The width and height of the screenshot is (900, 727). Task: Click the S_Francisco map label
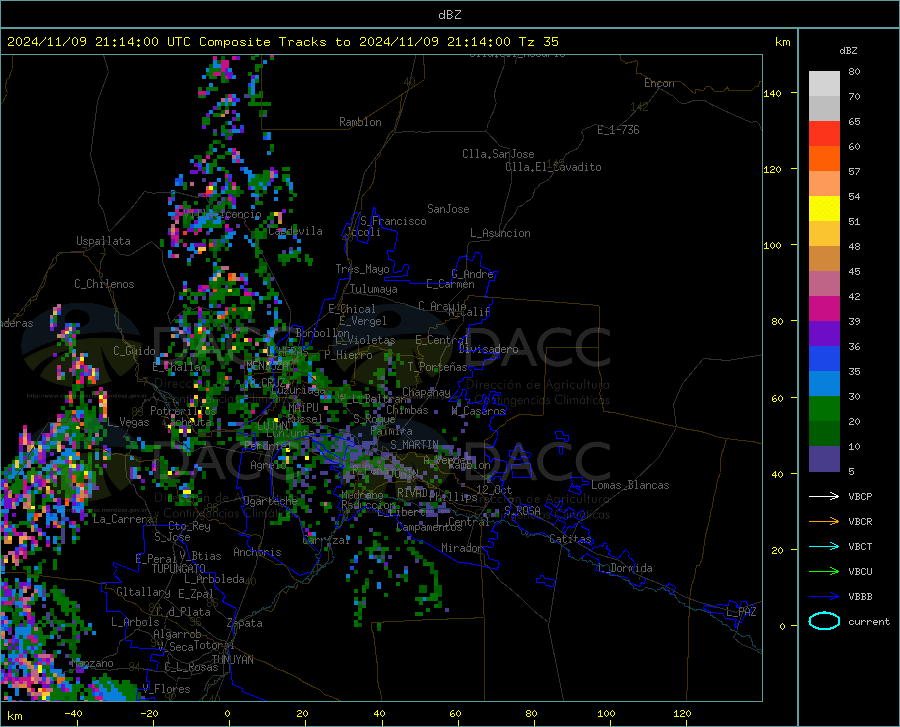[393, 221]
